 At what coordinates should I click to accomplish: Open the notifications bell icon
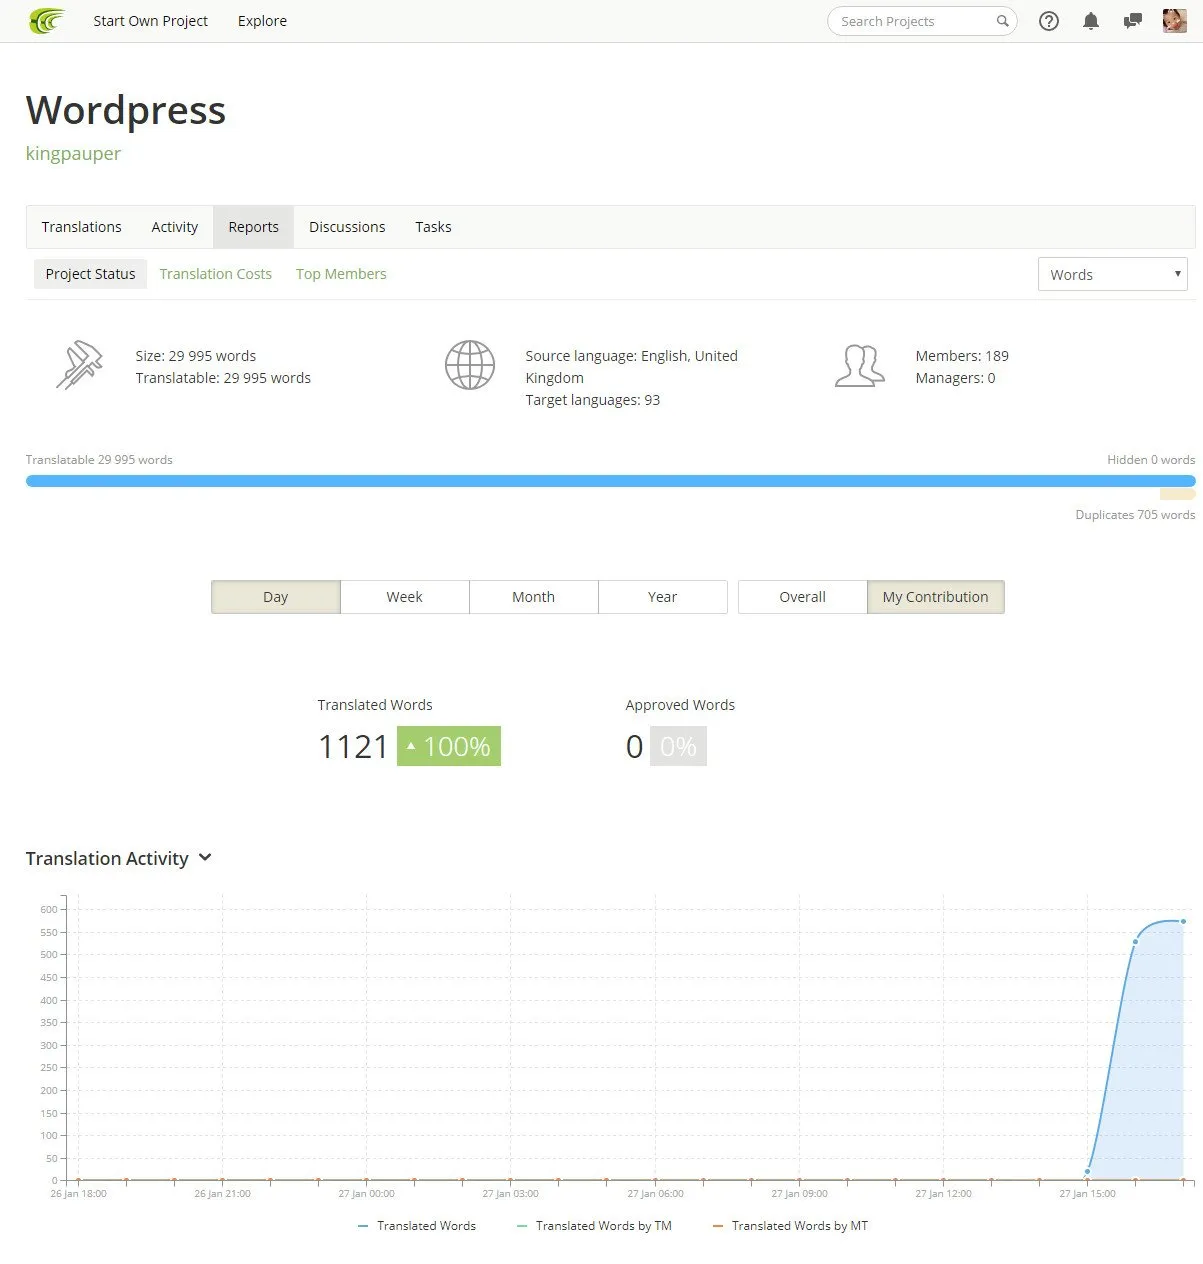tap(1091, 21)
